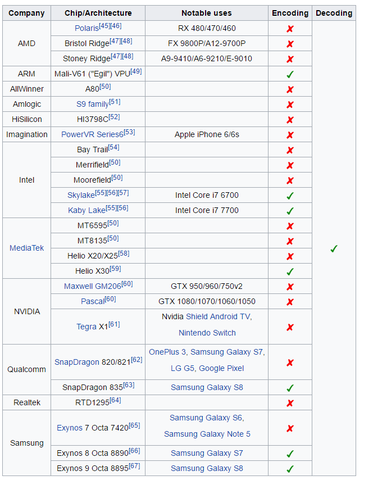The width and height of the screenshot is (373, 480).
Task: Open the Exynos 7 Octa link
Action: coord(69,428)
